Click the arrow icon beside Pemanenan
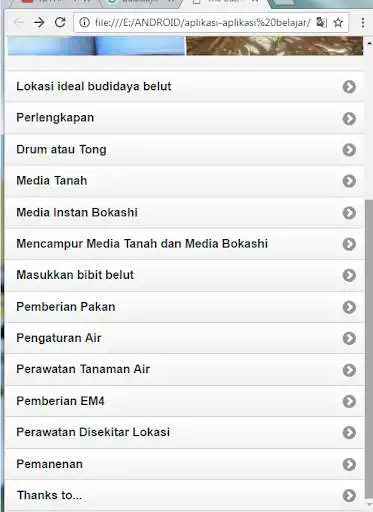Image resolution: width=373 pixels, height=512 pixels. tap(349, 464)
